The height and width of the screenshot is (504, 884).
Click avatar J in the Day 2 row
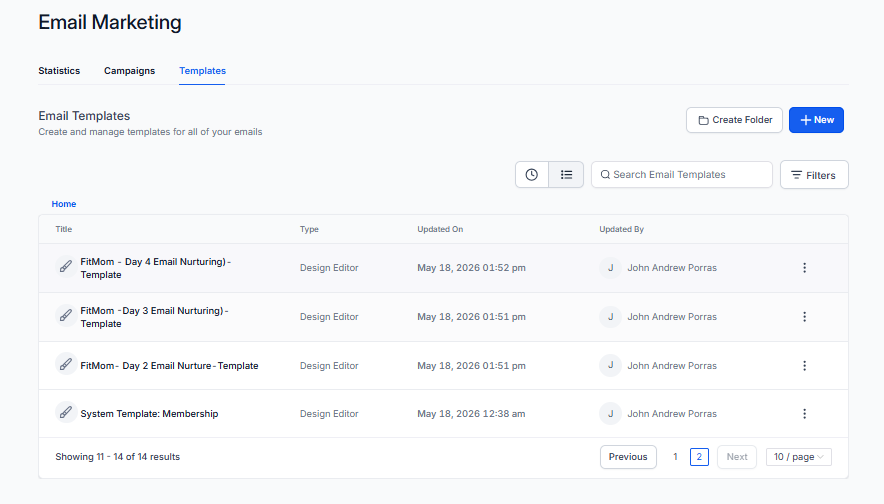[x=611, y=365]
